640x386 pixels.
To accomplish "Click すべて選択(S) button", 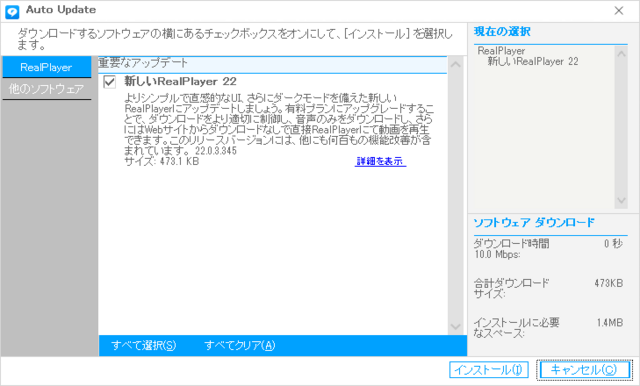I will click(x=144, y=346).
